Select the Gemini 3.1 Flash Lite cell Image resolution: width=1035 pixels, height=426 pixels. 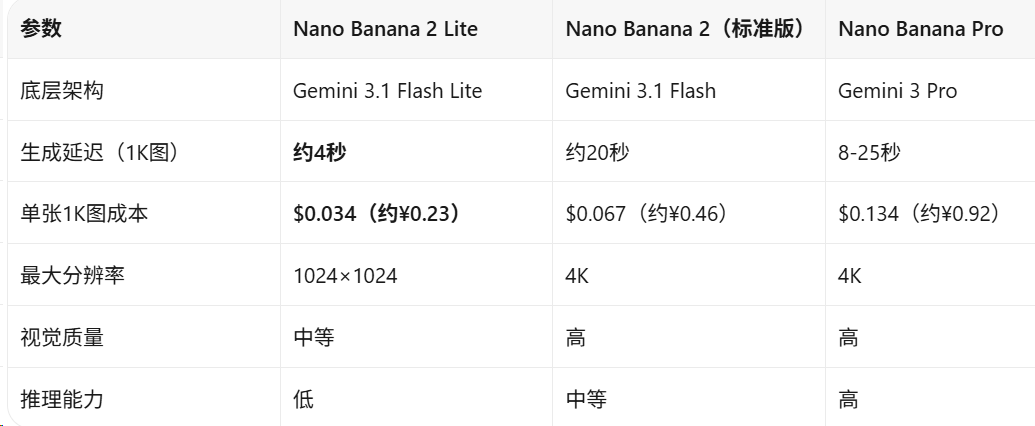387,90
